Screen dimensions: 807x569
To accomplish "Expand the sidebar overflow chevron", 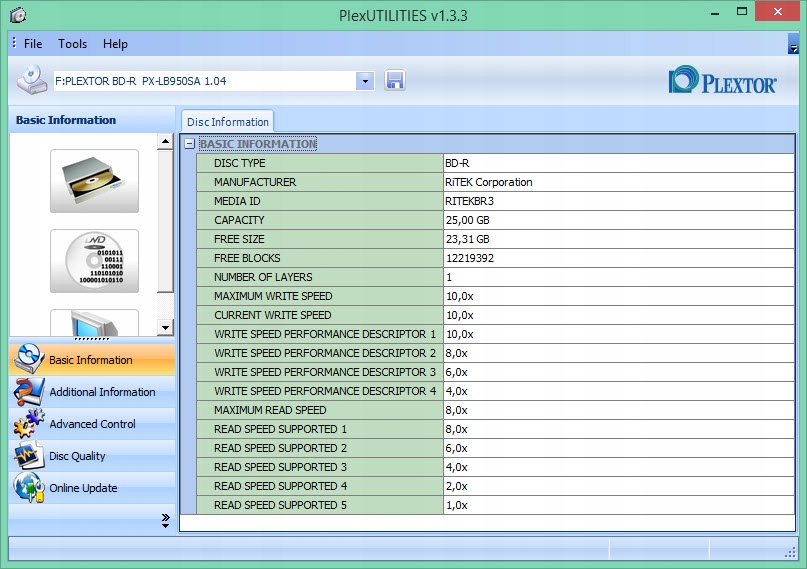I will pyautogui.click(x=165, y=519).
